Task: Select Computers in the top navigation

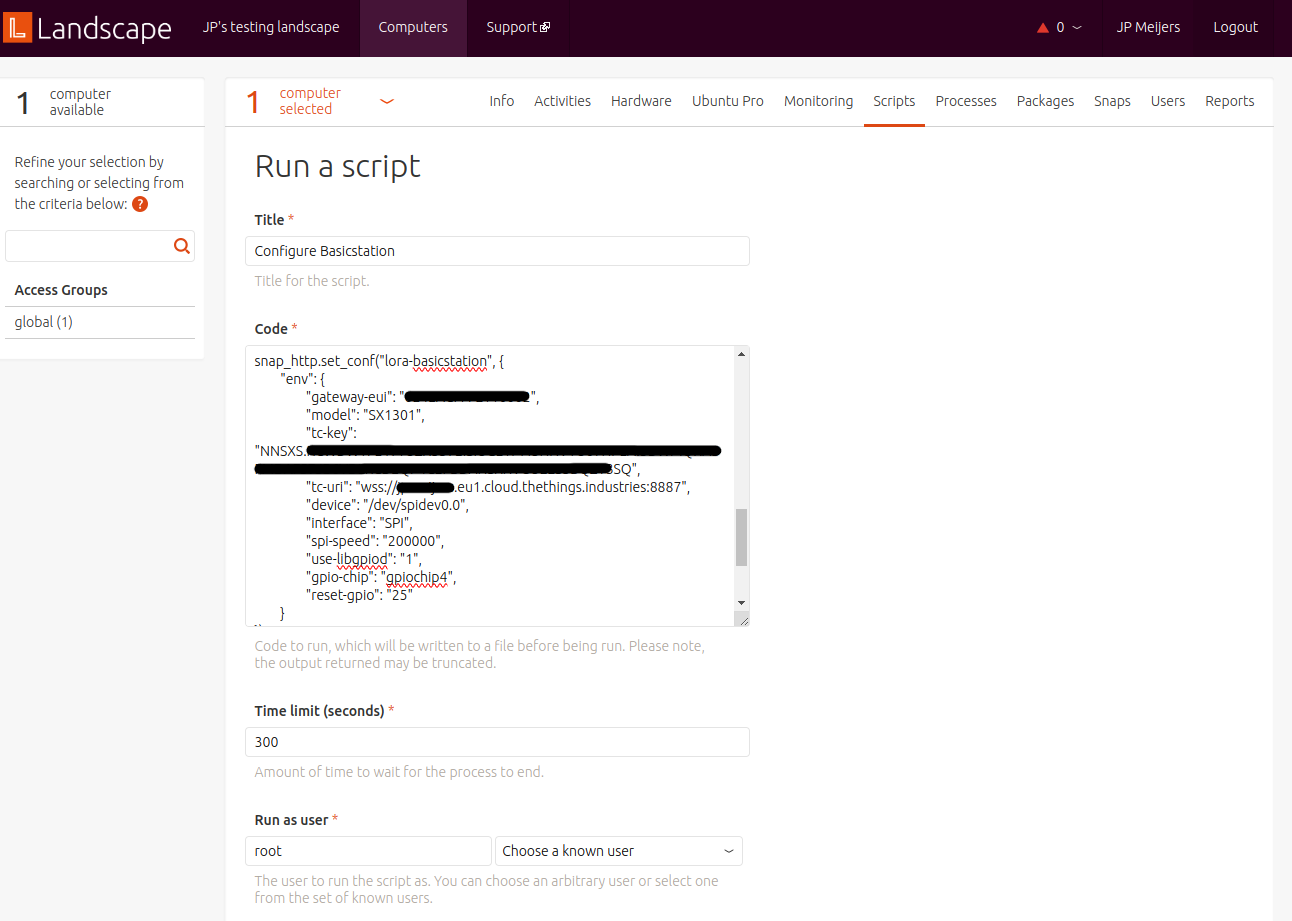Action: pyautogui.click(x=412, y=27)
